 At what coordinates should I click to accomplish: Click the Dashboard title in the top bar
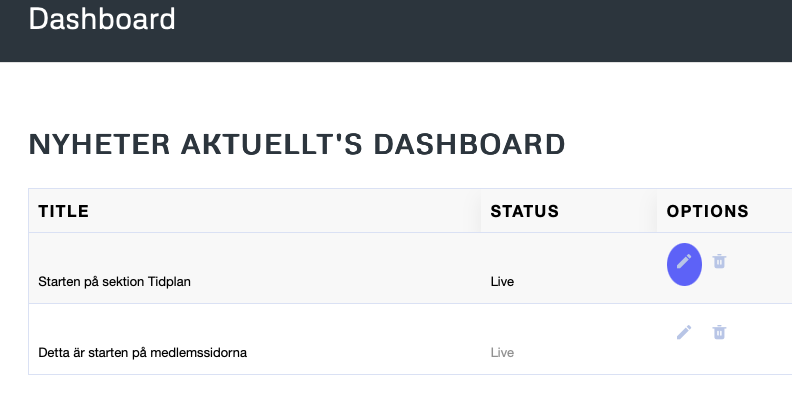[102, 18]
